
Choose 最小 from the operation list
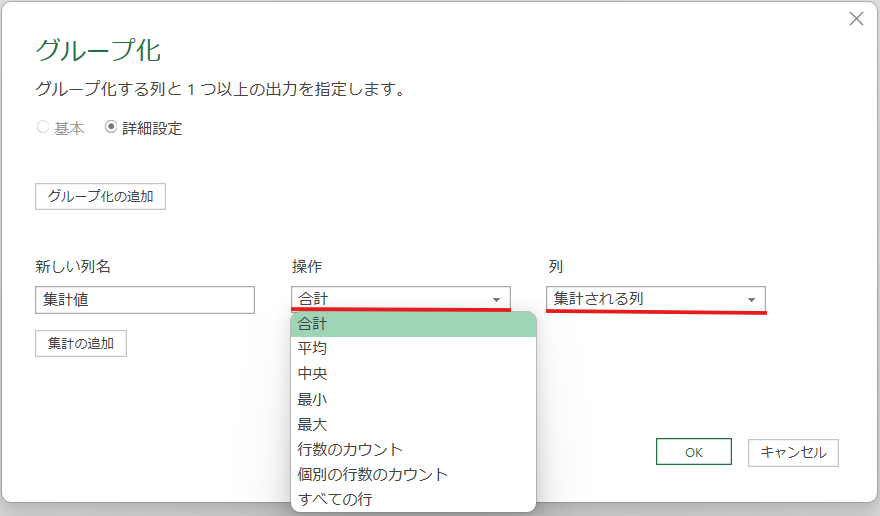click(414, 399)
